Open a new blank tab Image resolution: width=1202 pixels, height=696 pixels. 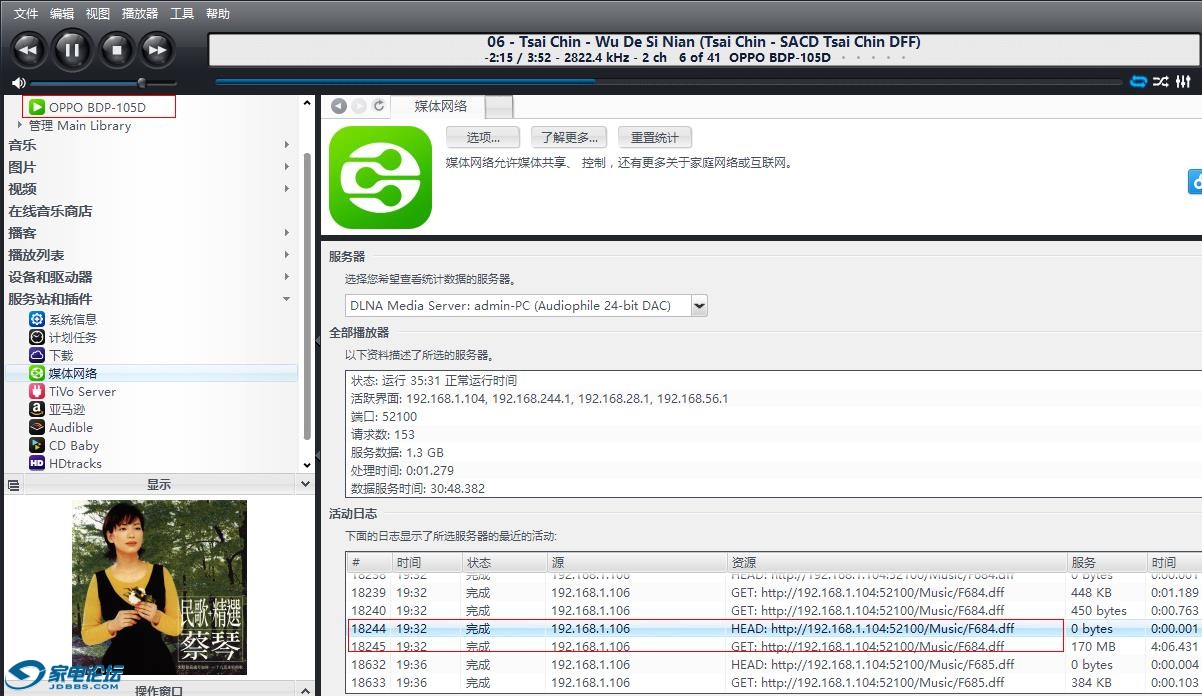(x=499, y=107)
